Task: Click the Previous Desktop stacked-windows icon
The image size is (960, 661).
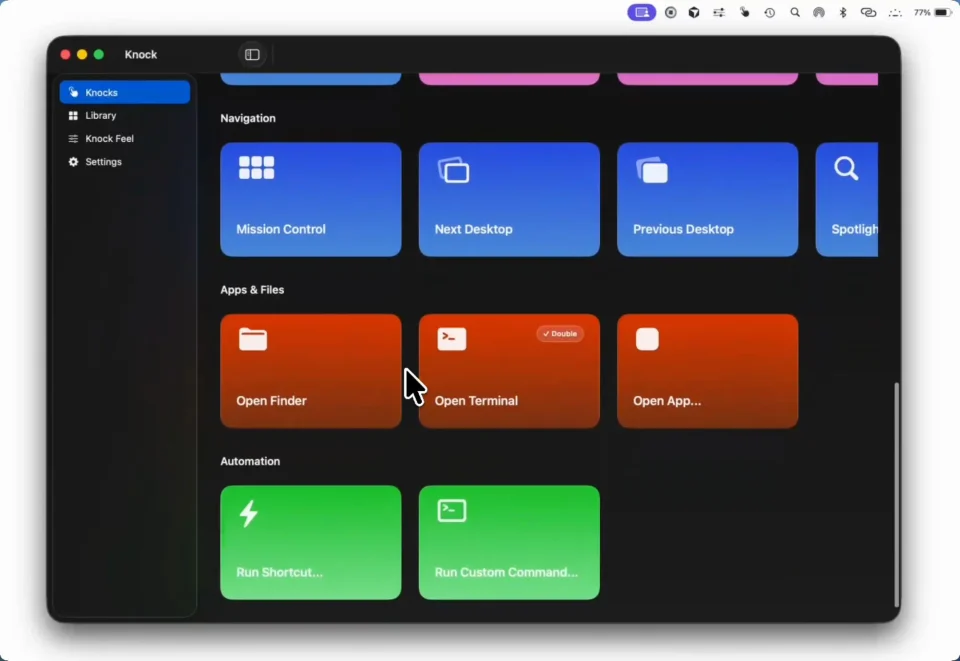Action: [x=652, y=170]
